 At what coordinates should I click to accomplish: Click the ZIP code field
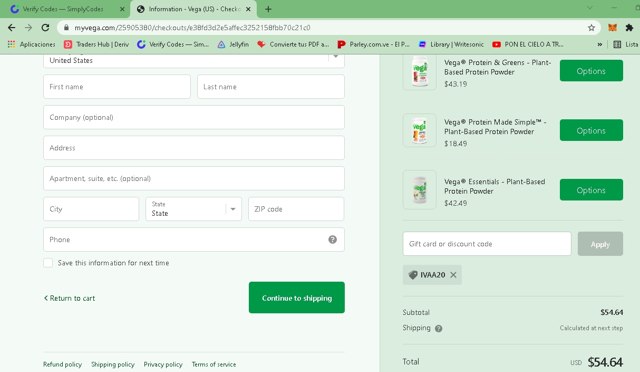point(296,209)
